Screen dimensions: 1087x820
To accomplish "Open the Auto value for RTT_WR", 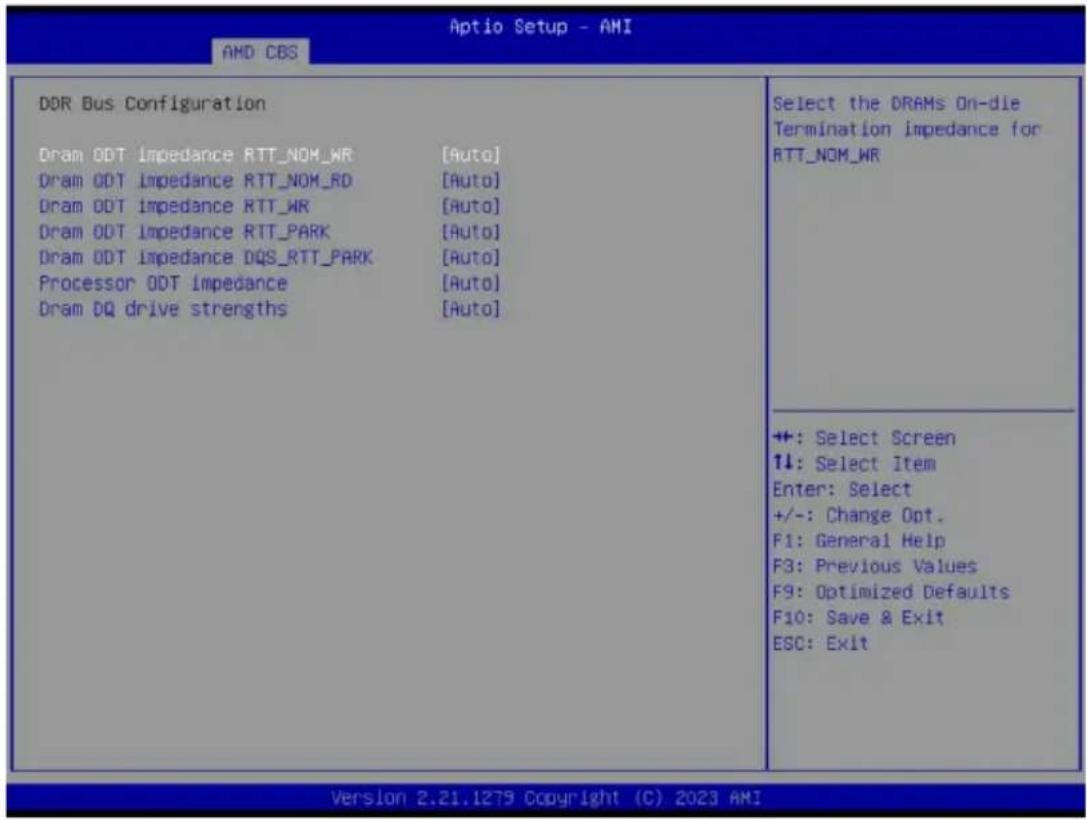I will pyautogui.click(x=471, y=206).
